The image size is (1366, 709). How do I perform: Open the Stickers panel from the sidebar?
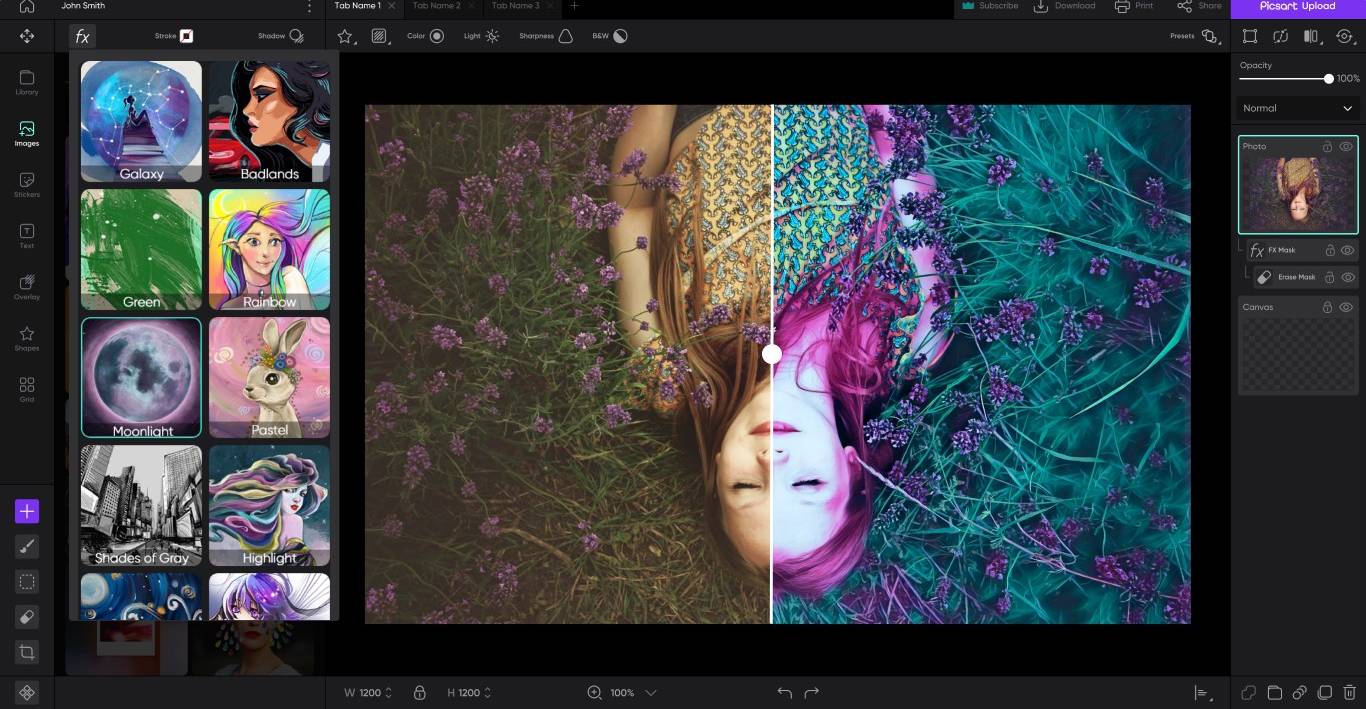pos(26,185)
